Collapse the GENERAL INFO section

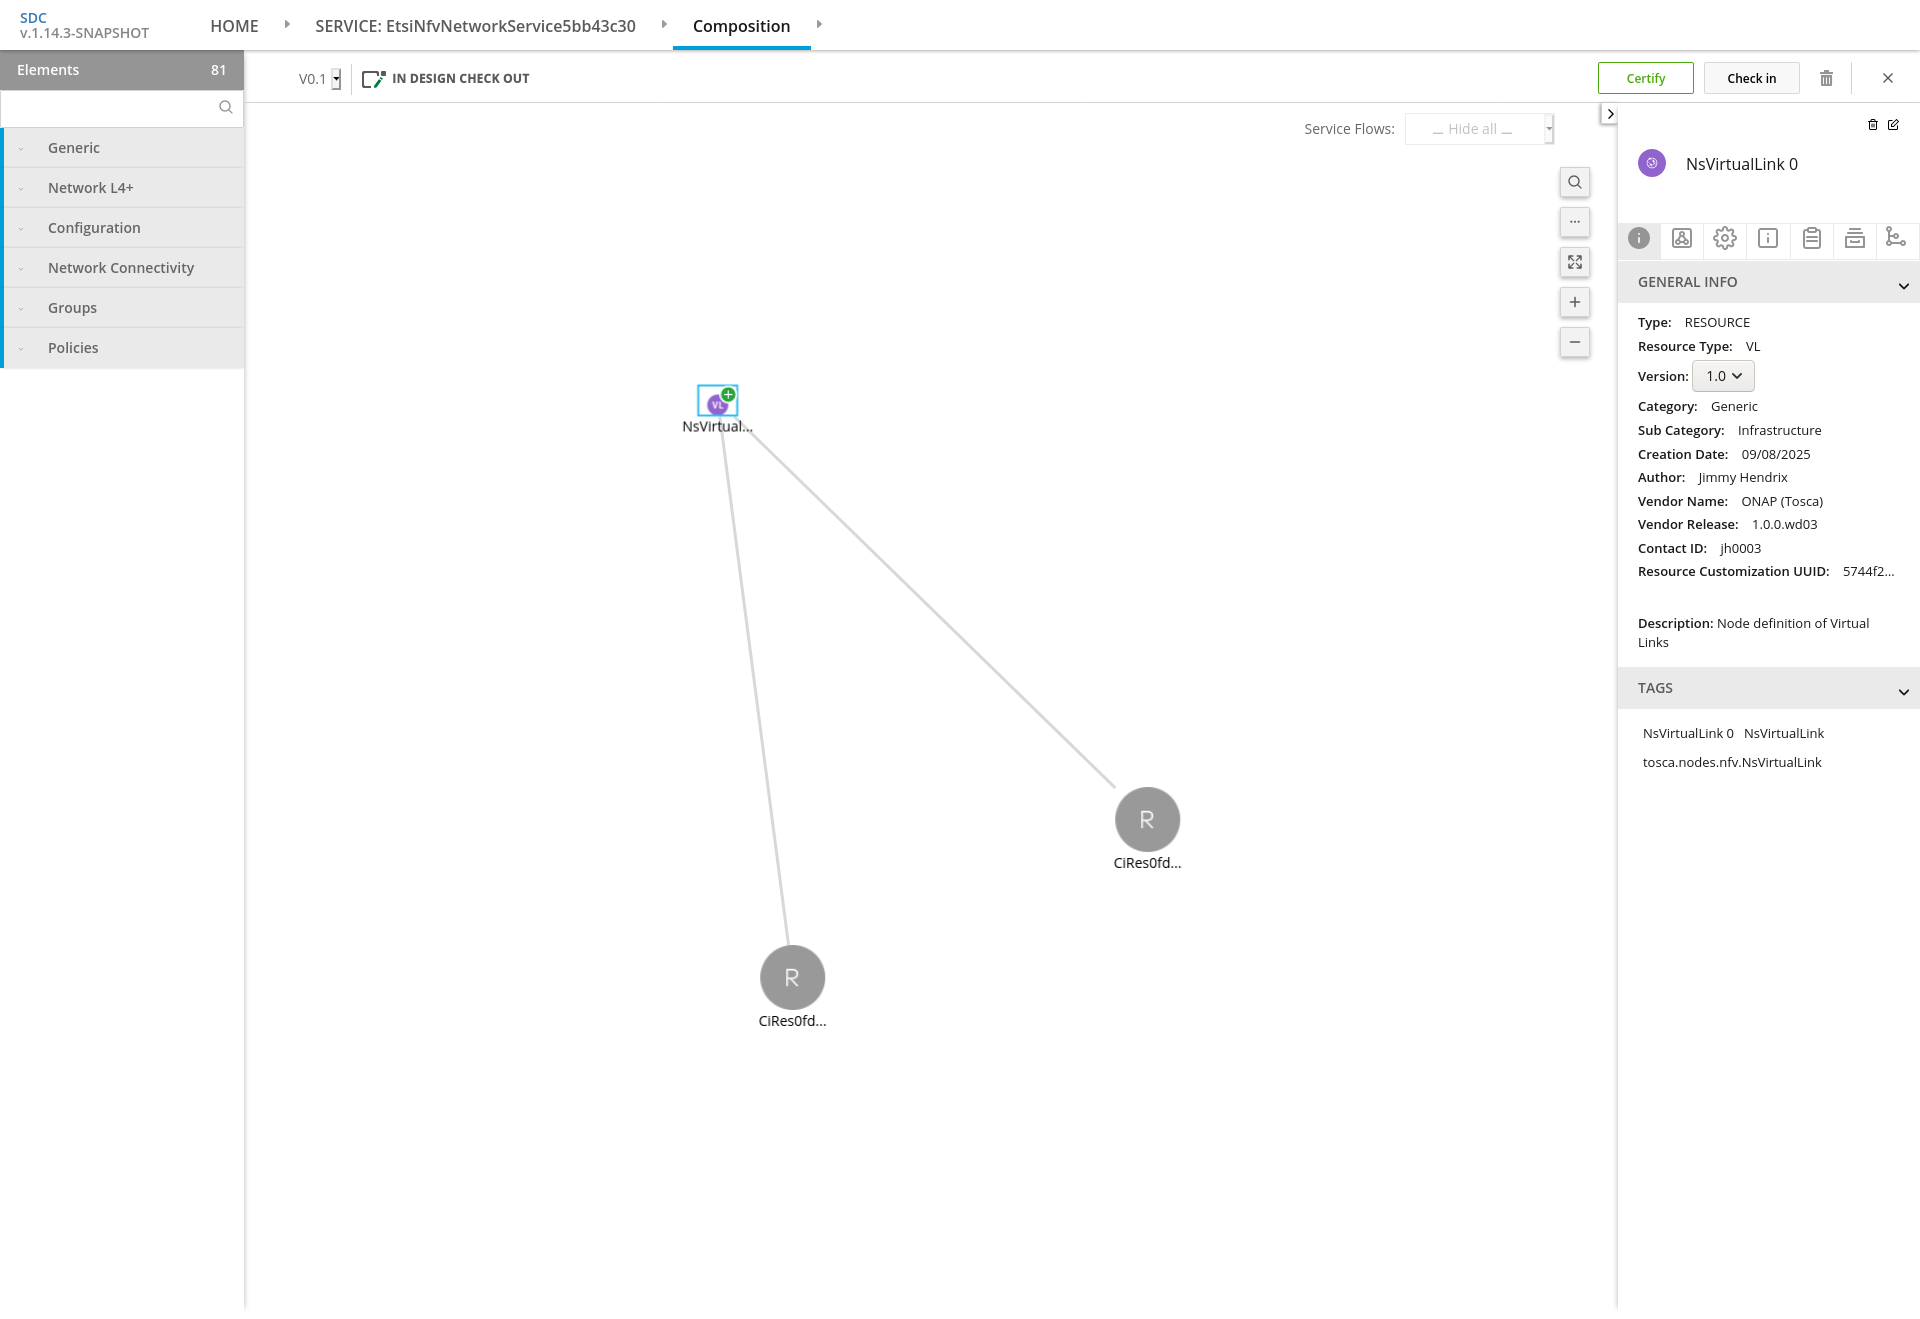[x=1903, y=285]
